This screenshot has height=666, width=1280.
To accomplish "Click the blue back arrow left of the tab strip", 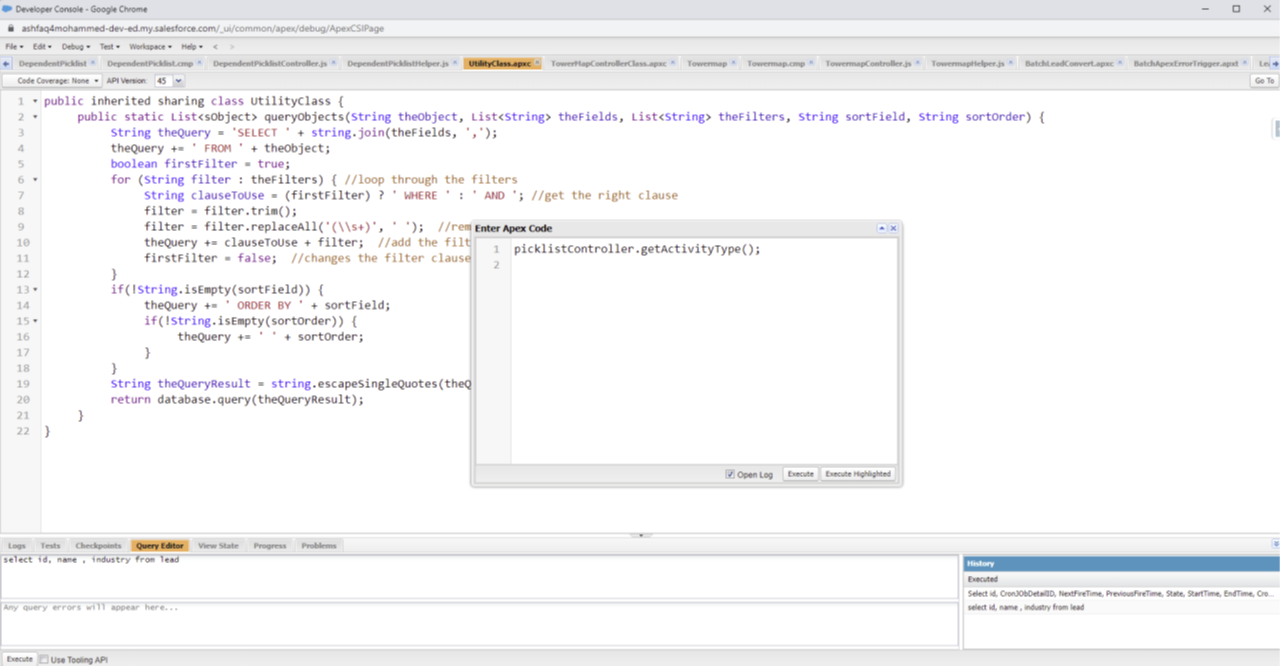I will pyautogui.click(x=6, y=62).
